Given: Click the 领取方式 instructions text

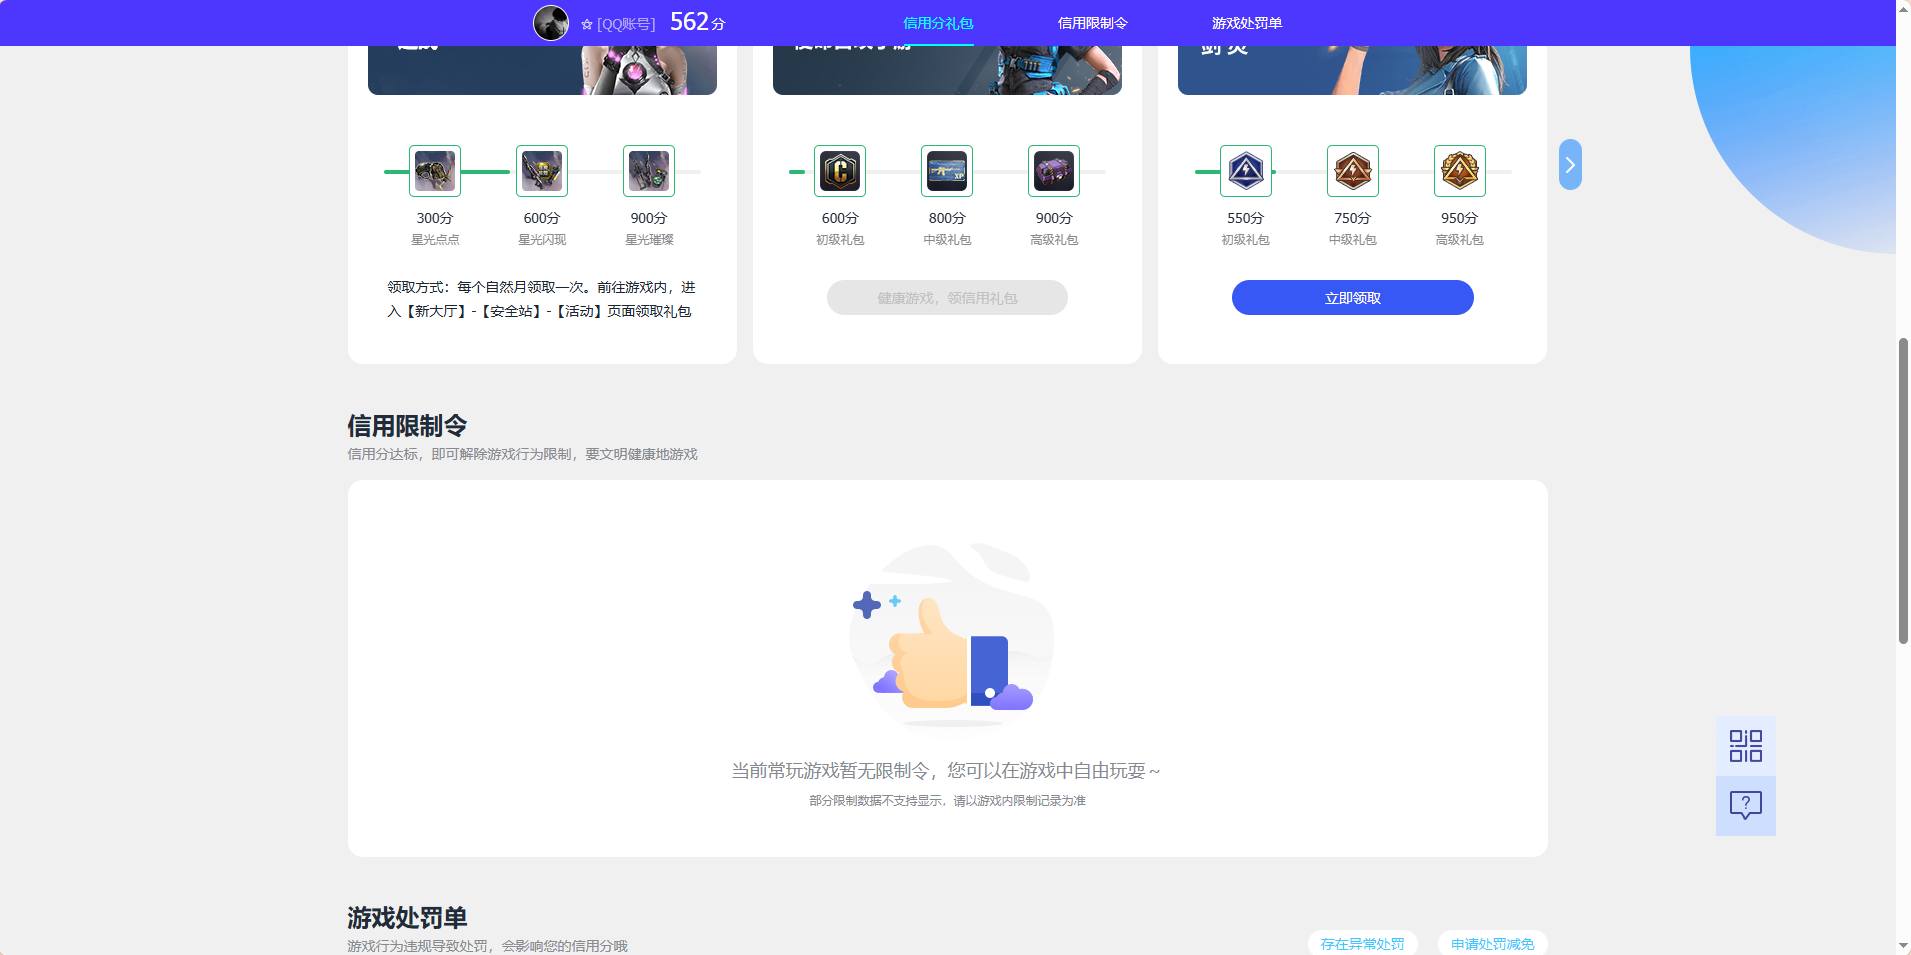Looking at the screenshot, I should [x=541, y=299].
